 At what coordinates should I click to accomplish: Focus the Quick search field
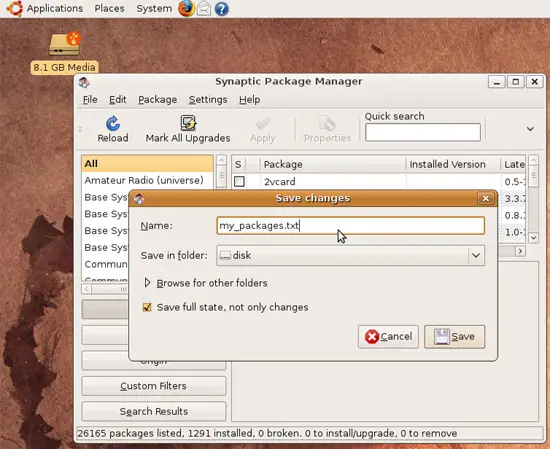[x=423, y=132]
